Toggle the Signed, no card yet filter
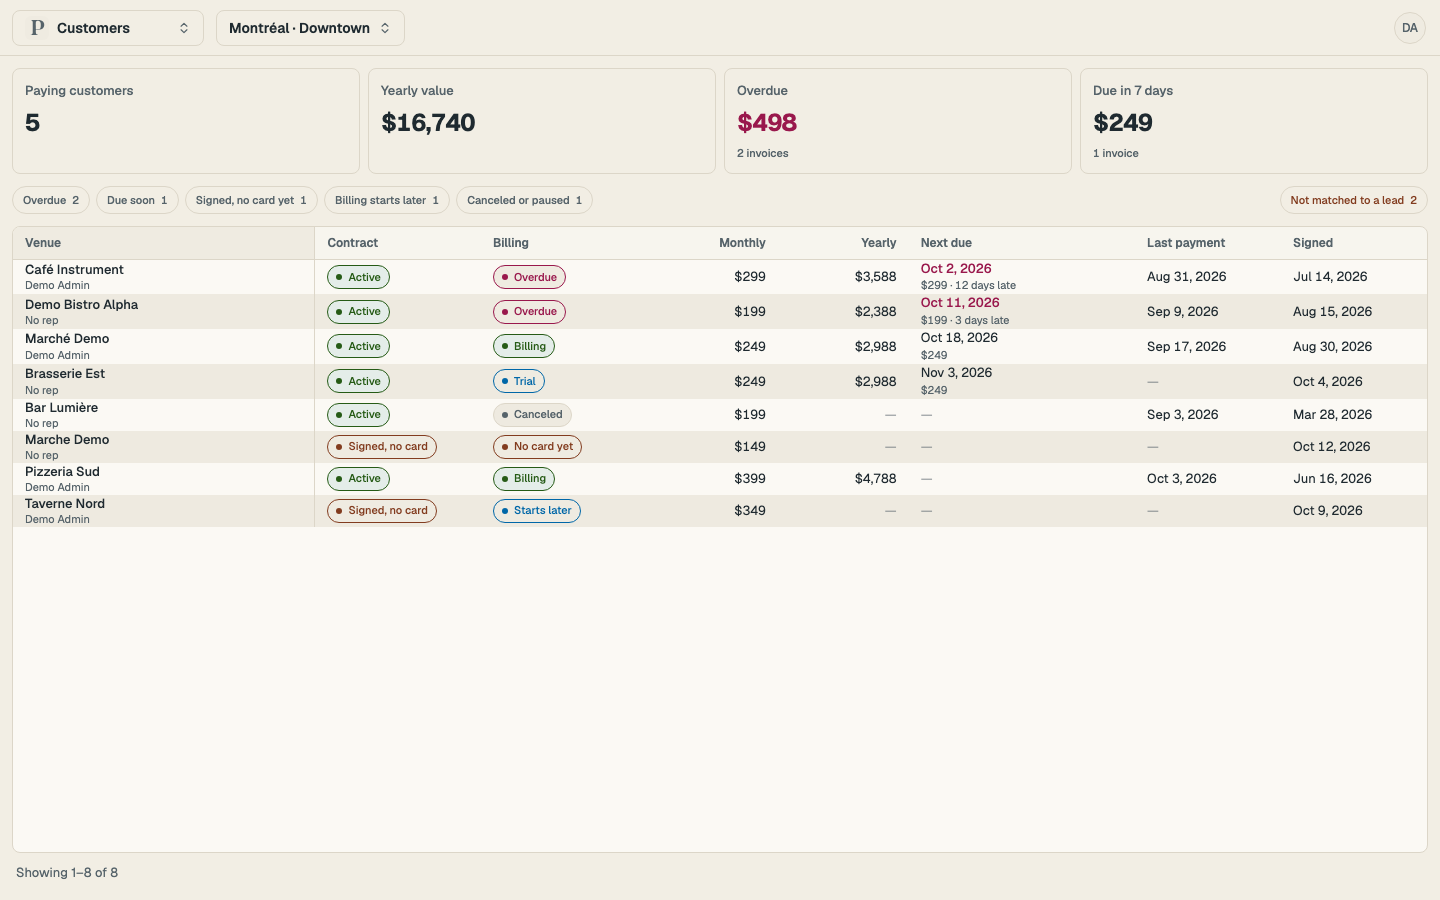Image resolution: width=1440 pixels, height=900 pixels. [x=251, y=200]
